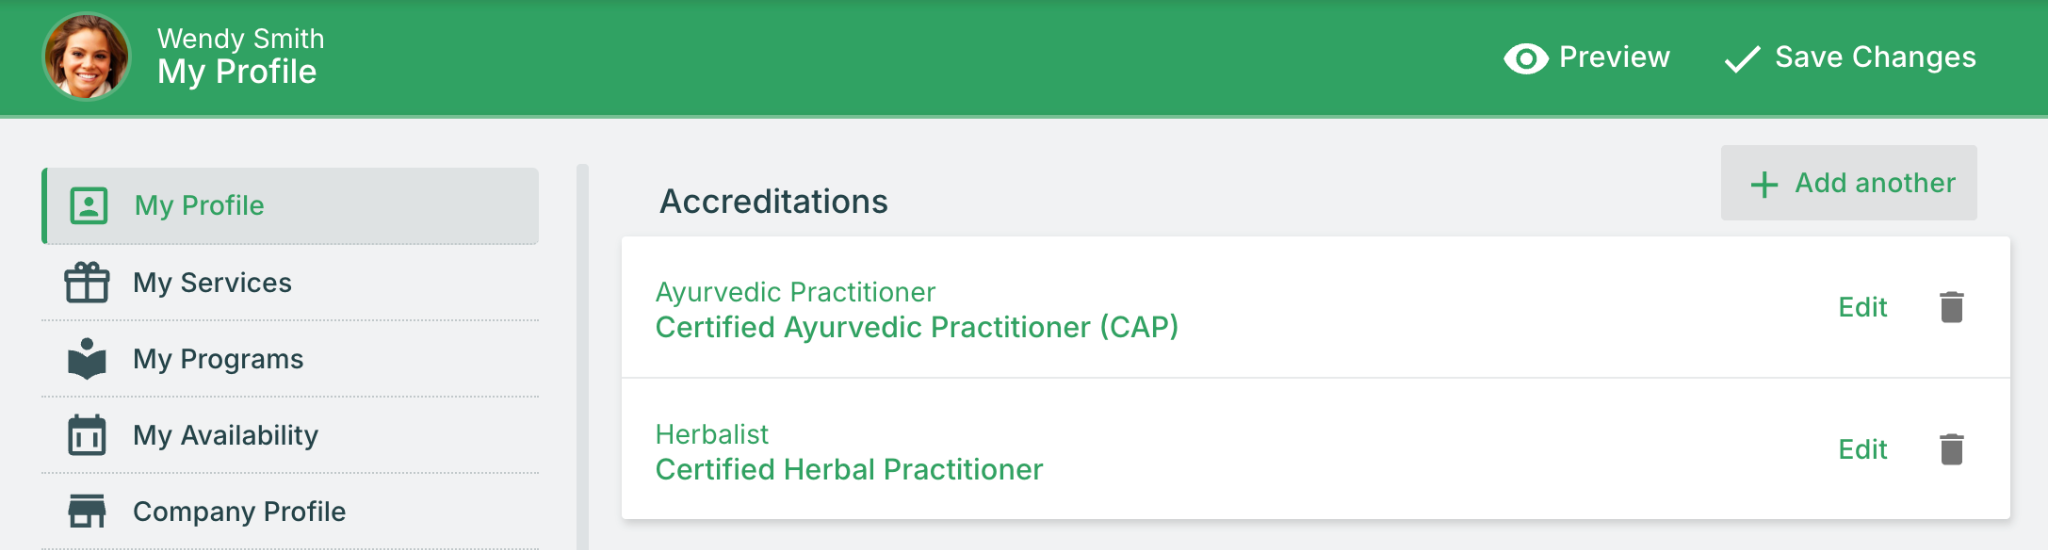Image resolution: width=2048 pixels, height=550 pixels.
Task: Click Wendy Smith's profile avatar photo
Action: 87,57
